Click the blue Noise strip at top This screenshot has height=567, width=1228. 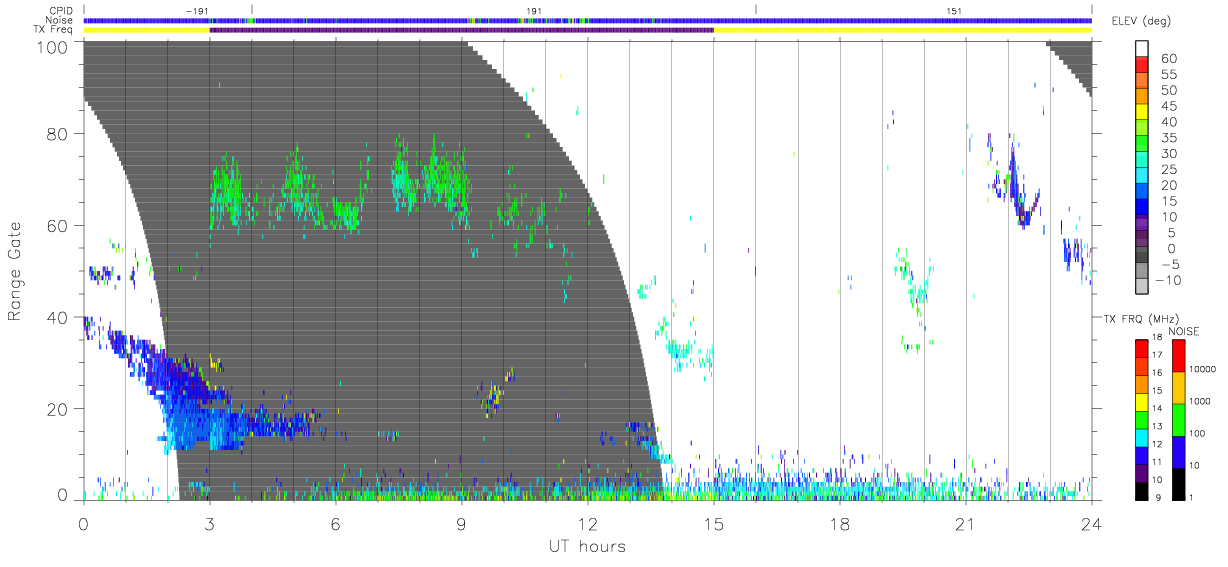coord(587,20)
